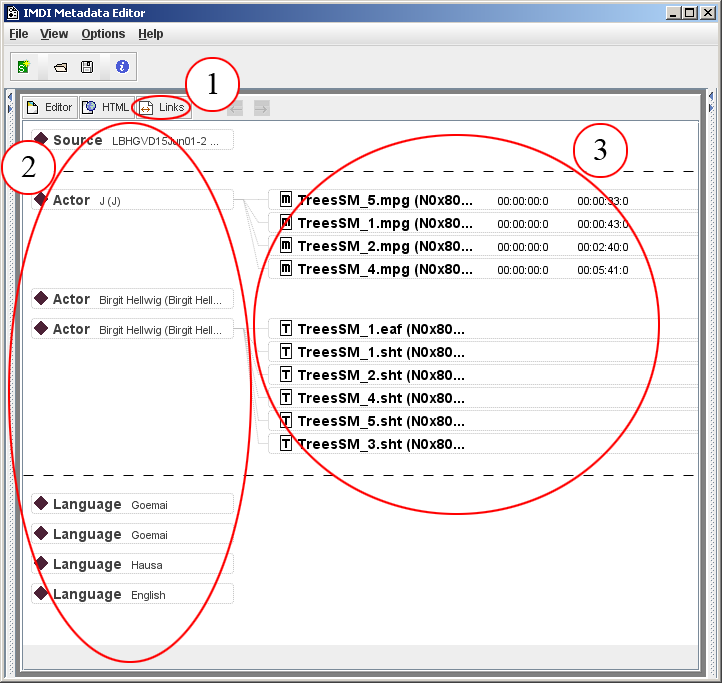Select written resource TreesSM_4.sht
This screenshot has width=722, height=683.
pos(483,398)
